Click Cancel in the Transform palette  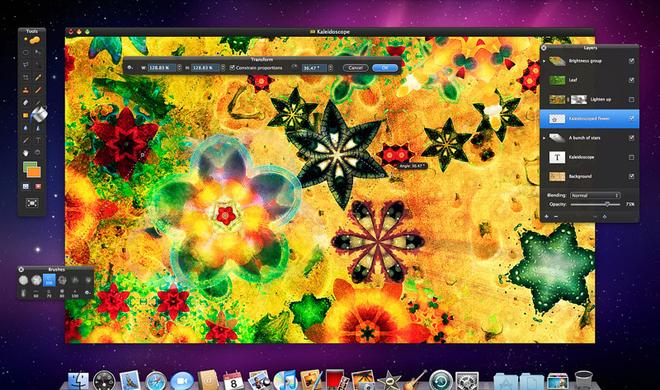356,68
